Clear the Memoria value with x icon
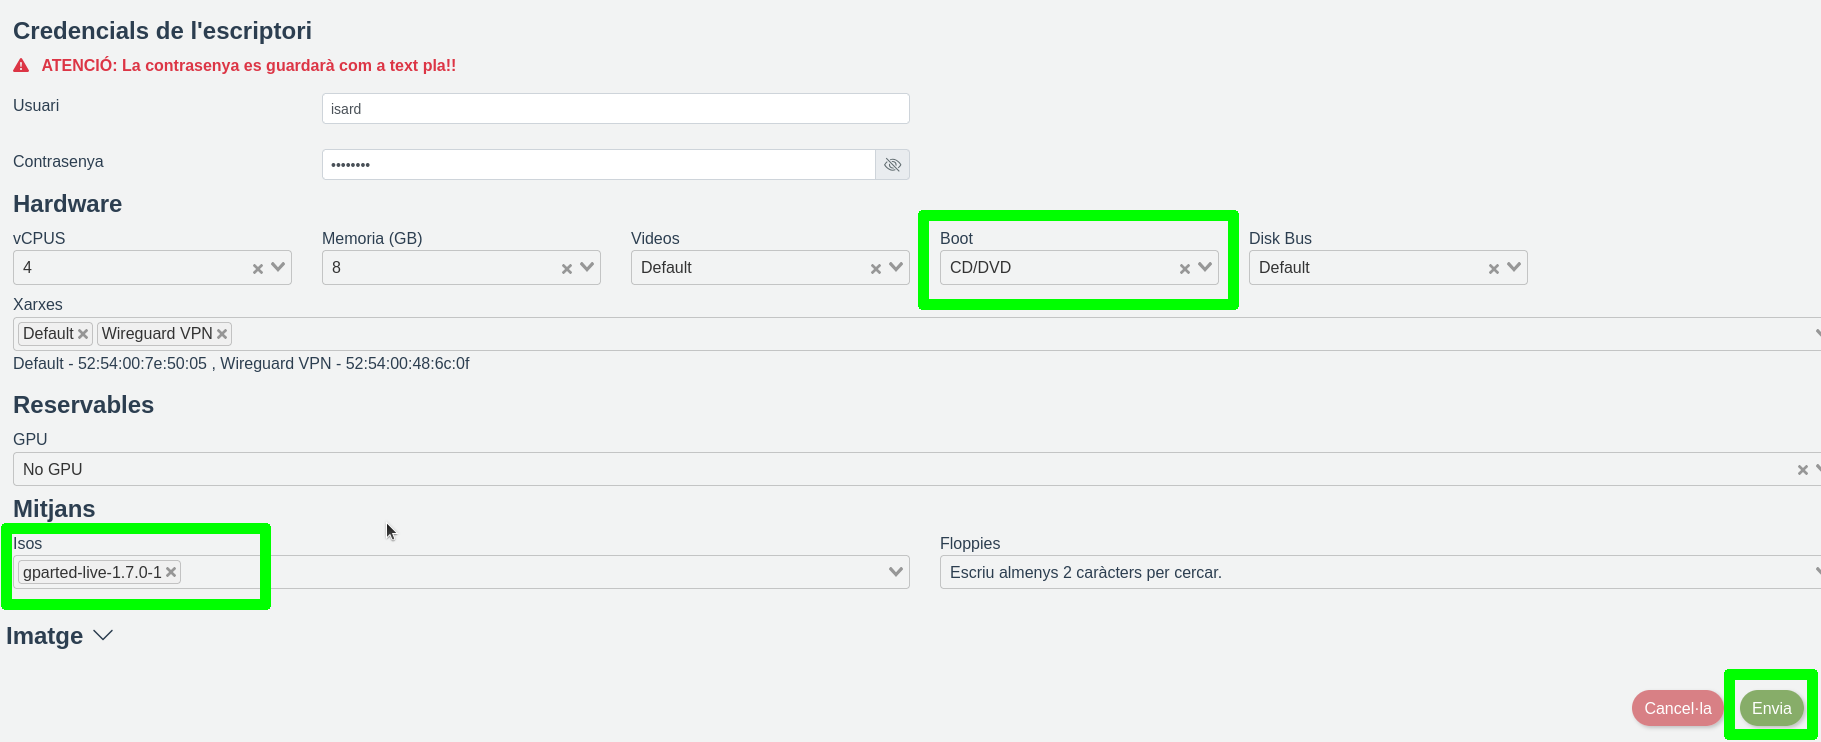Image resolution: width=1821 pixels, height=742 pixels. point(567,269)
